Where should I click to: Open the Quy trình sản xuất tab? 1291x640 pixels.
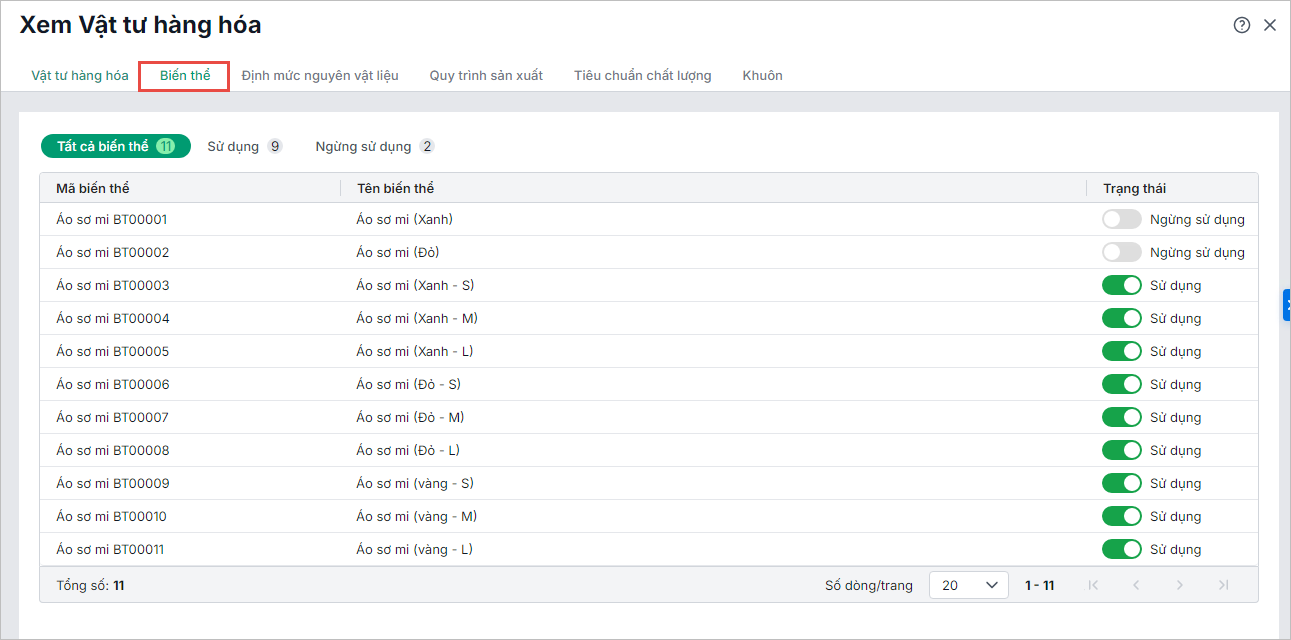tap(486, 76)
